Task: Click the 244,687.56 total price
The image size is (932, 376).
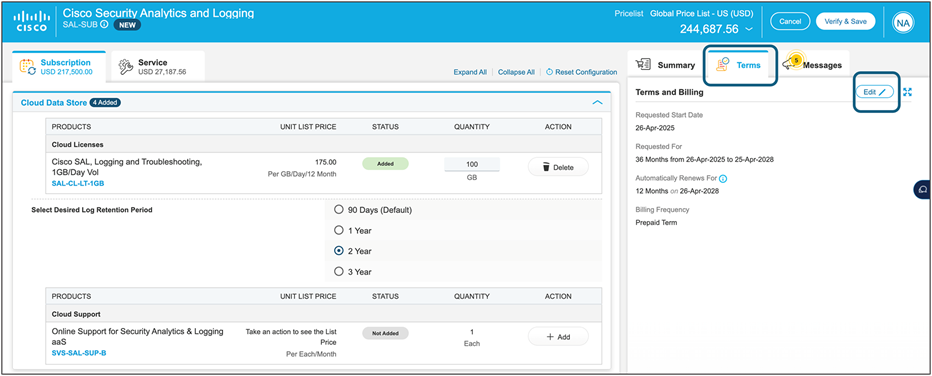Action: pos(709,29)
